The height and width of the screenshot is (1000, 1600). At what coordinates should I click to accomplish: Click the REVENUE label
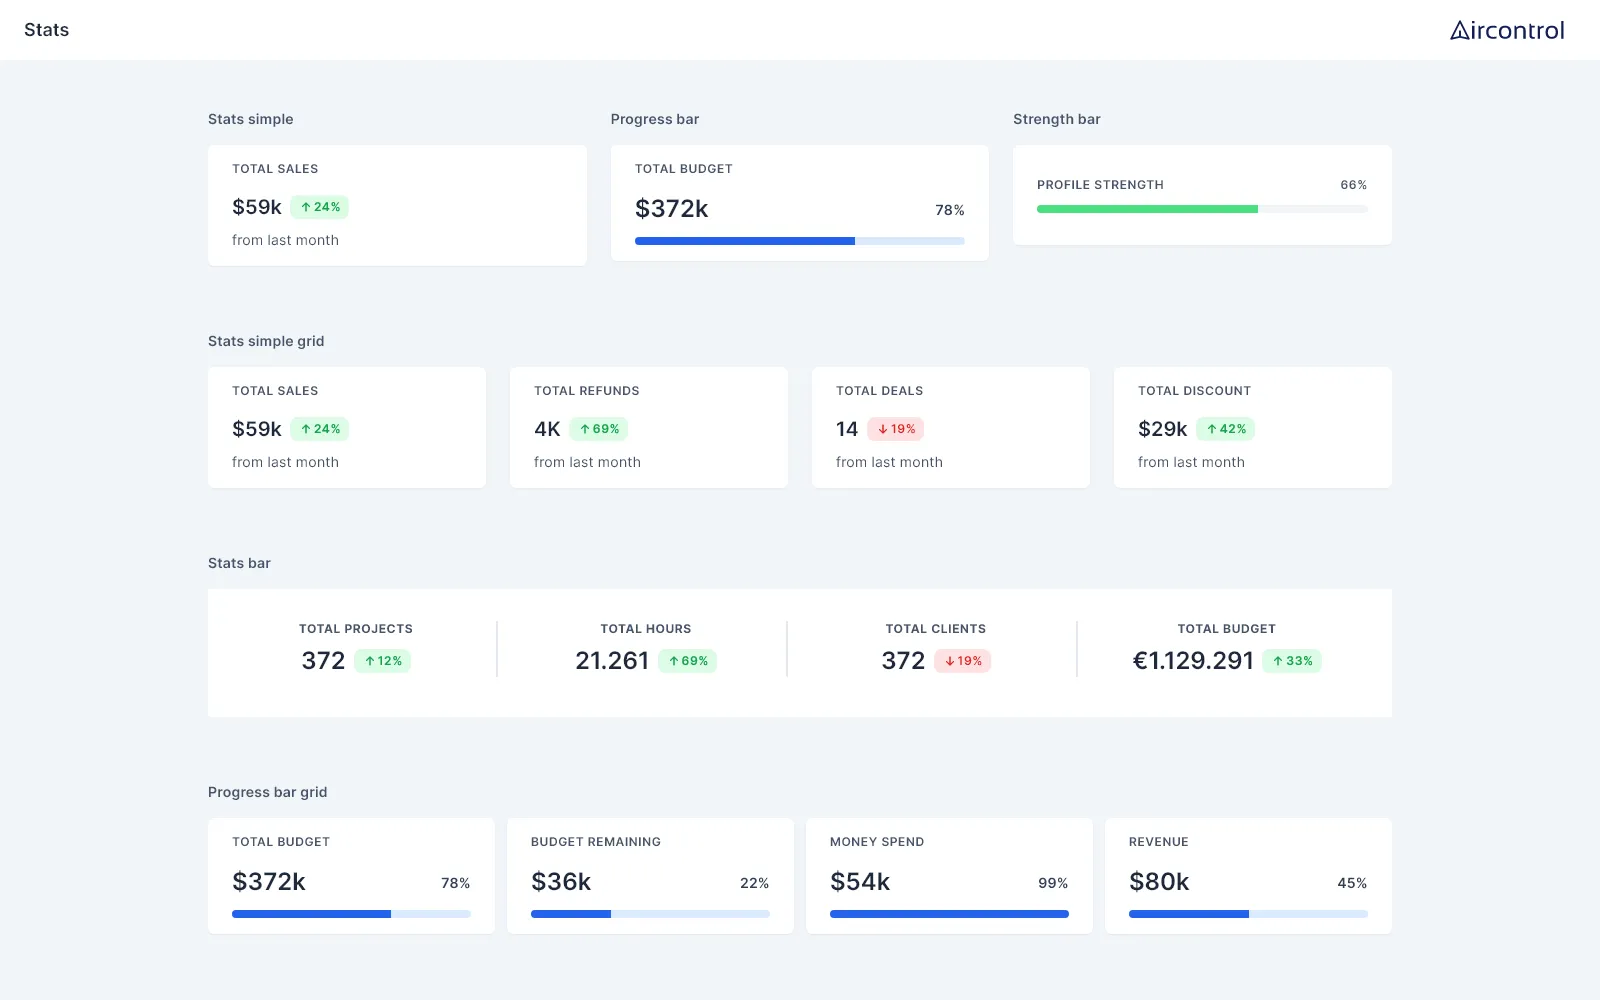pos(1159,842)
